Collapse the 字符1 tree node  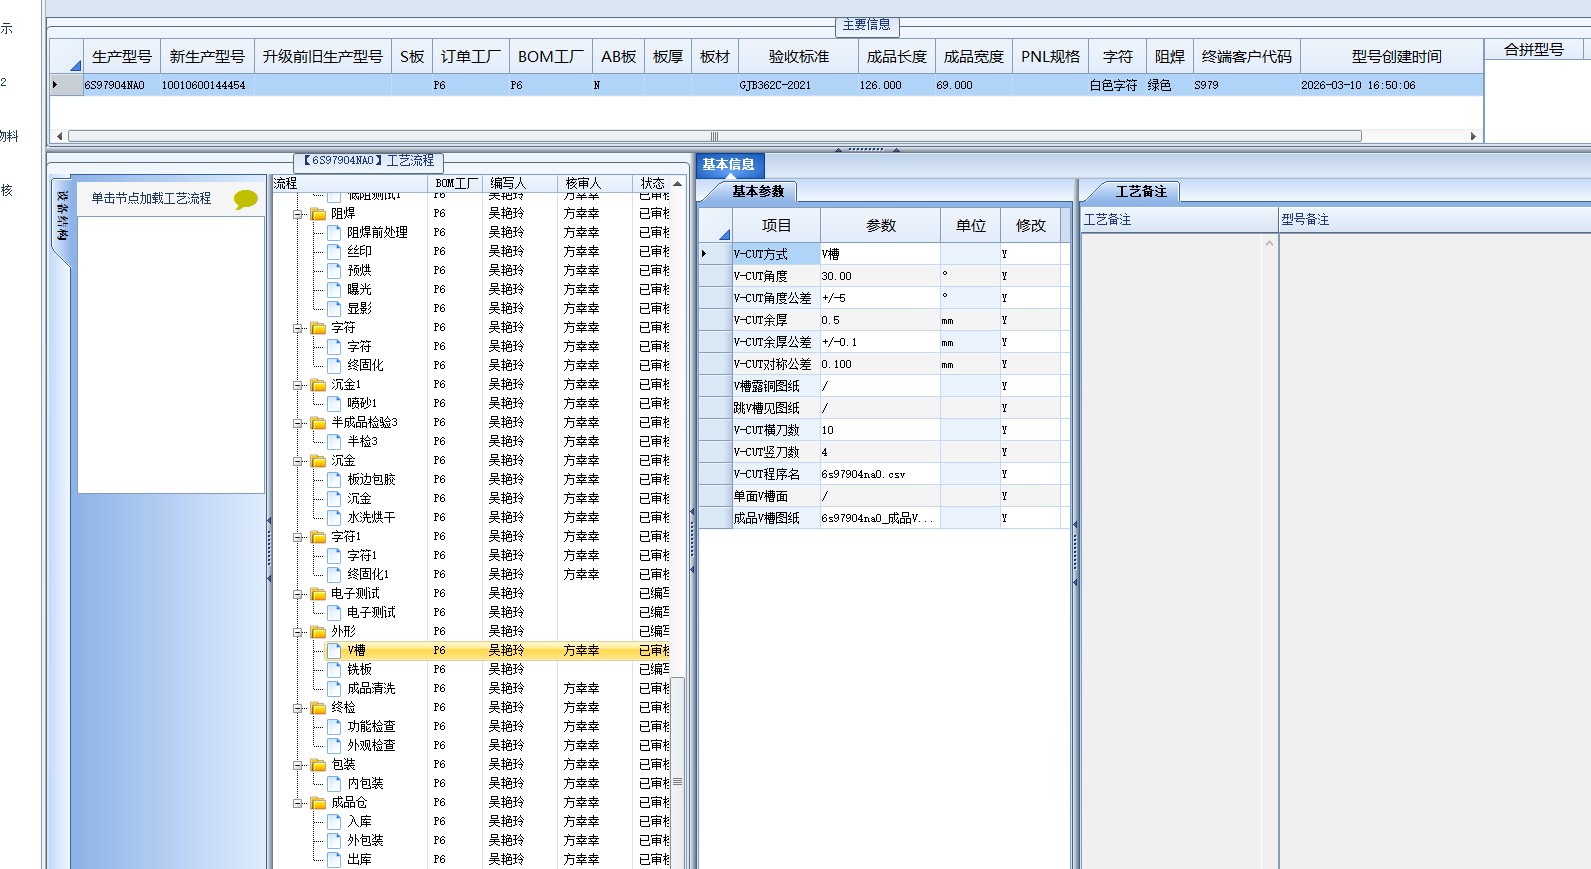tap(298, 537)
